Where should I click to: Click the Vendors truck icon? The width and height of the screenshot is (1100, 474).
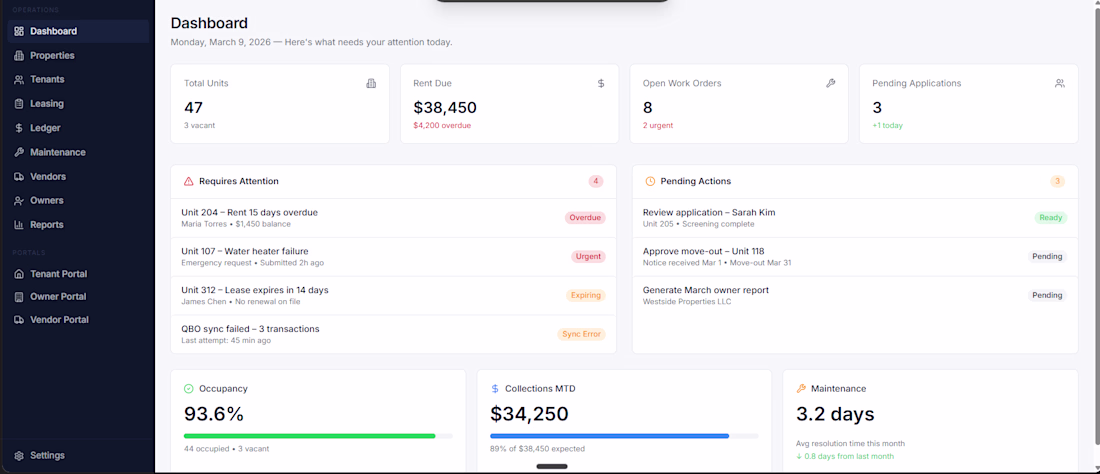(19, 176)
